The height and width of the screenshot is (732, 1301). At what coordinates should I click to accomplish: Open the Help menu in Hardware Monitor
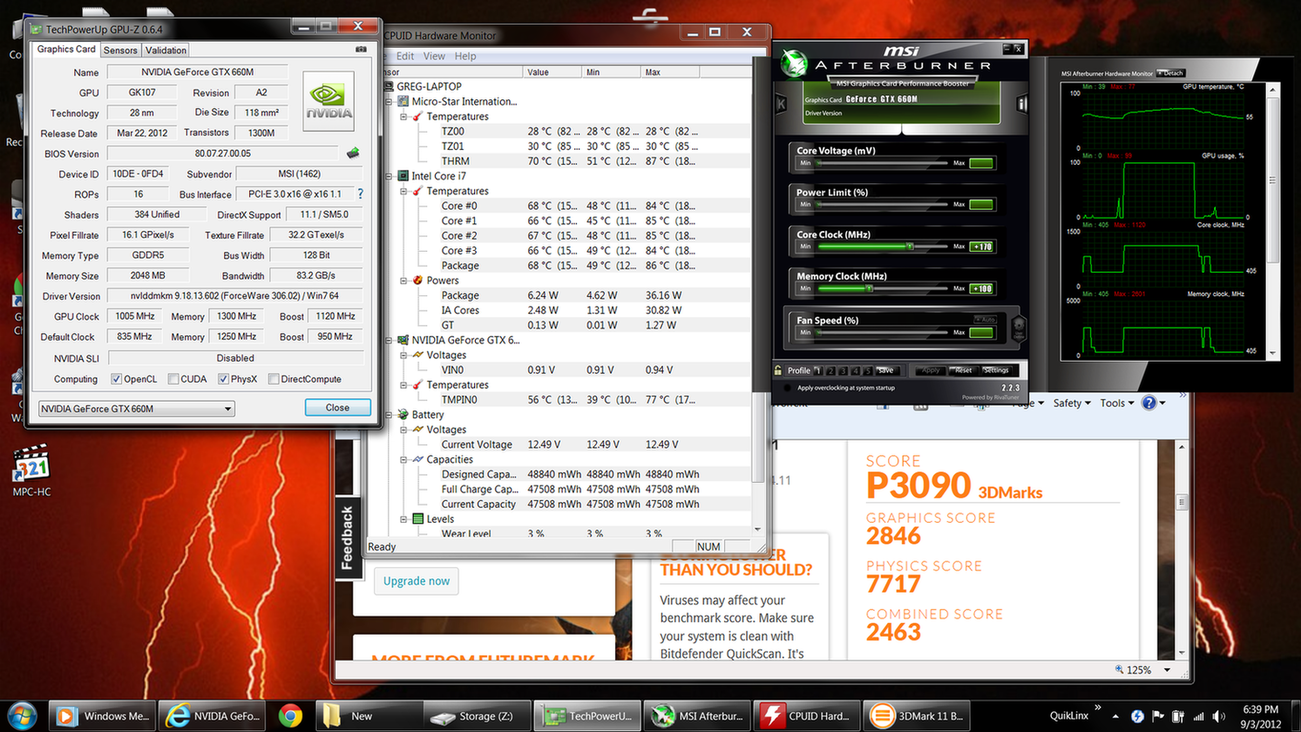[x=465, y=56]
